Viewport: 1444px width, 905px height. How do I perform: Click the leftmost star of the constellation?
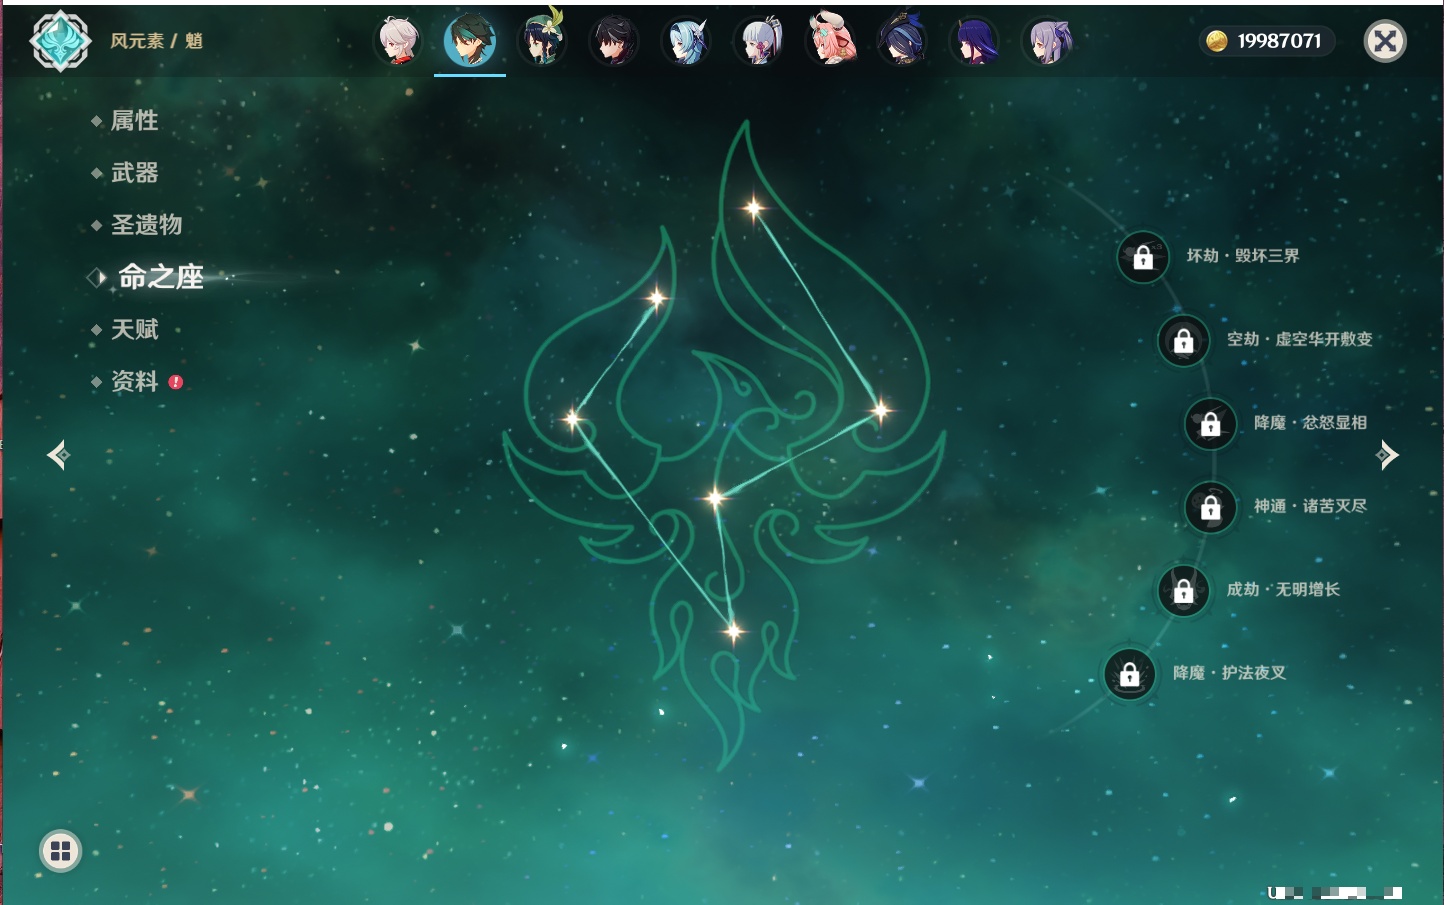(x=573, y=419)
